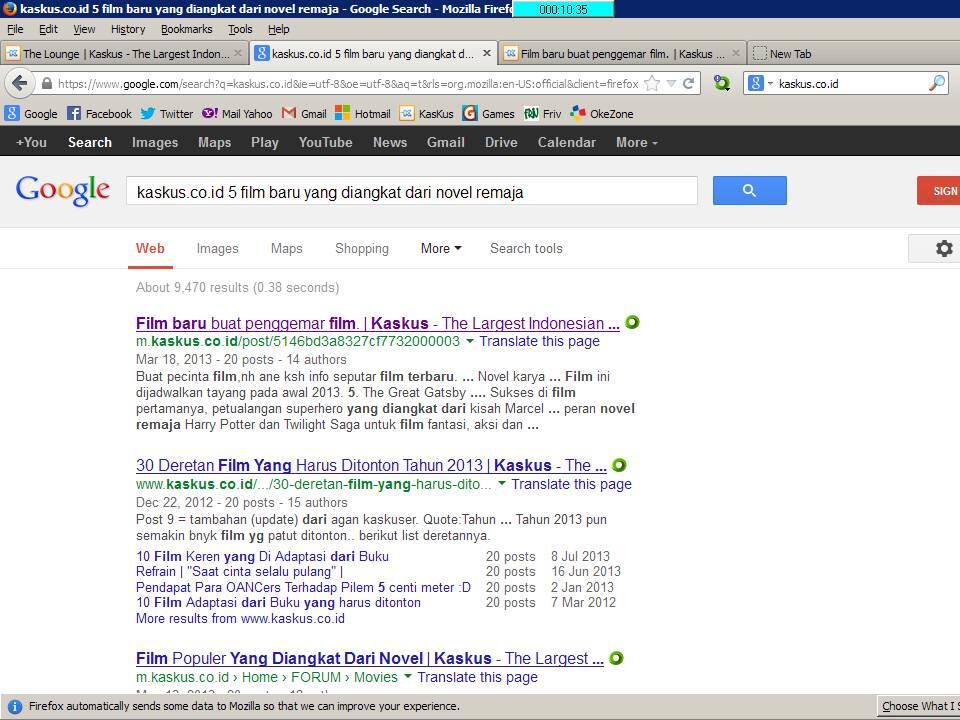
Task: Open the More dropdown beside Shopping
Action: coord(440,248)
